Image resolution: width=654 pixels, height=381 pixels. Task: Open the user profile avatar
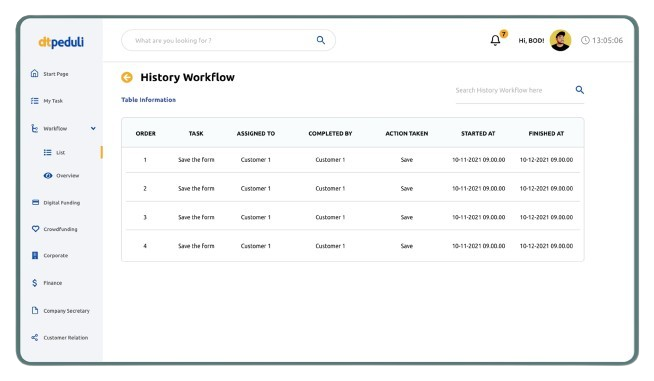[560, 40]
